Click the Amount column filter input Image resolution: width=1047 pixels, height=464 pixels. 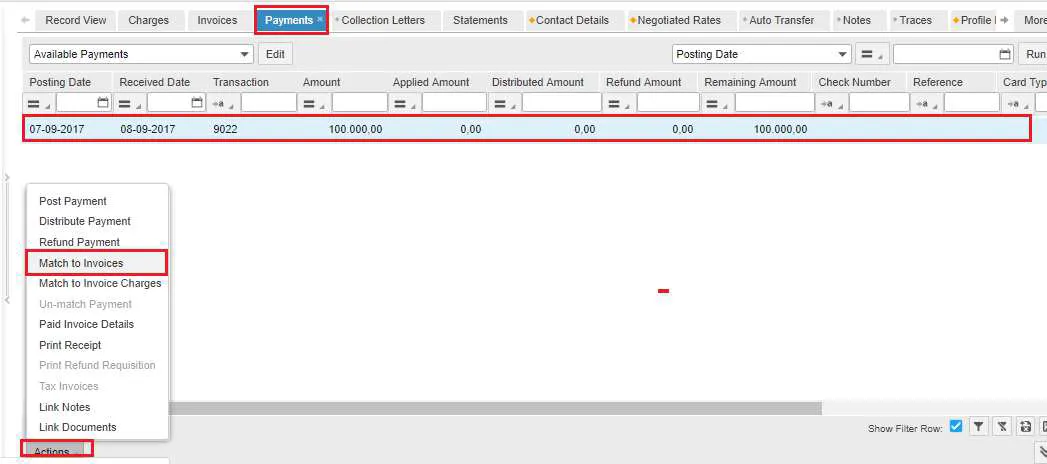(x=359, y=103)
